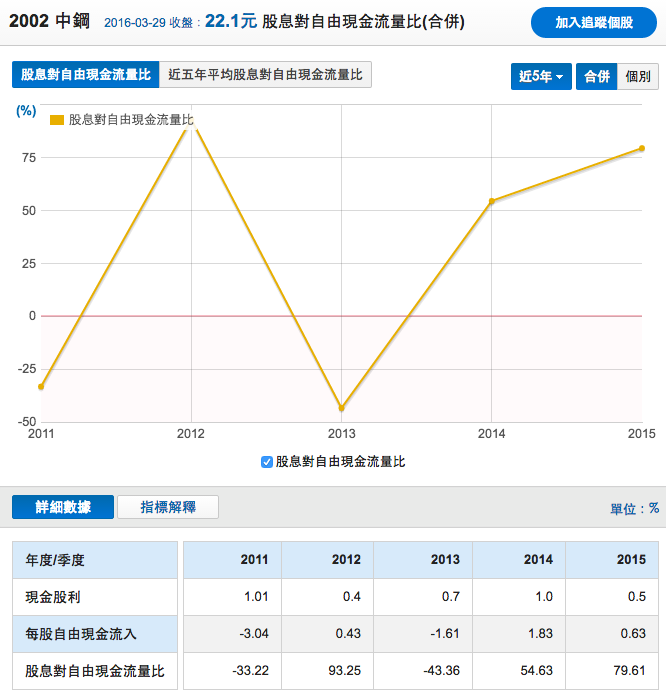Select the 個別 individual toggle
Screen dimensions: 666x699
[638, 76]
